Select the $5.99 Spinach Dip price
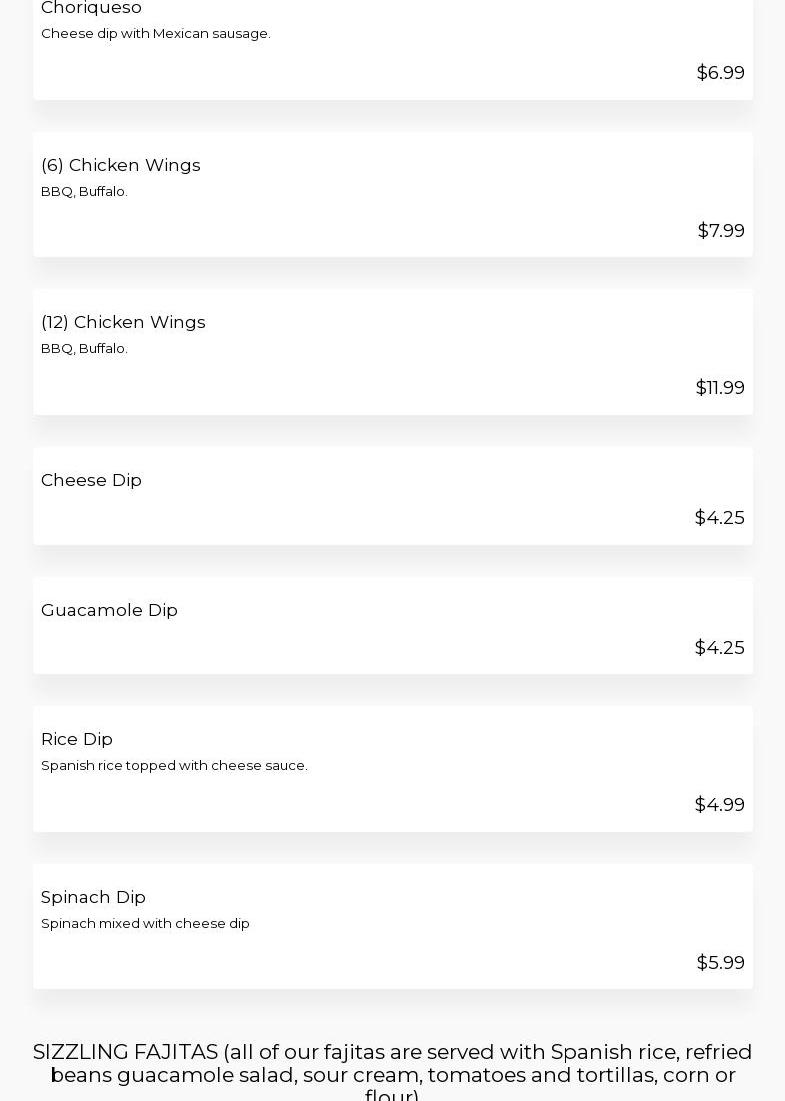 (x=720, y=963)
